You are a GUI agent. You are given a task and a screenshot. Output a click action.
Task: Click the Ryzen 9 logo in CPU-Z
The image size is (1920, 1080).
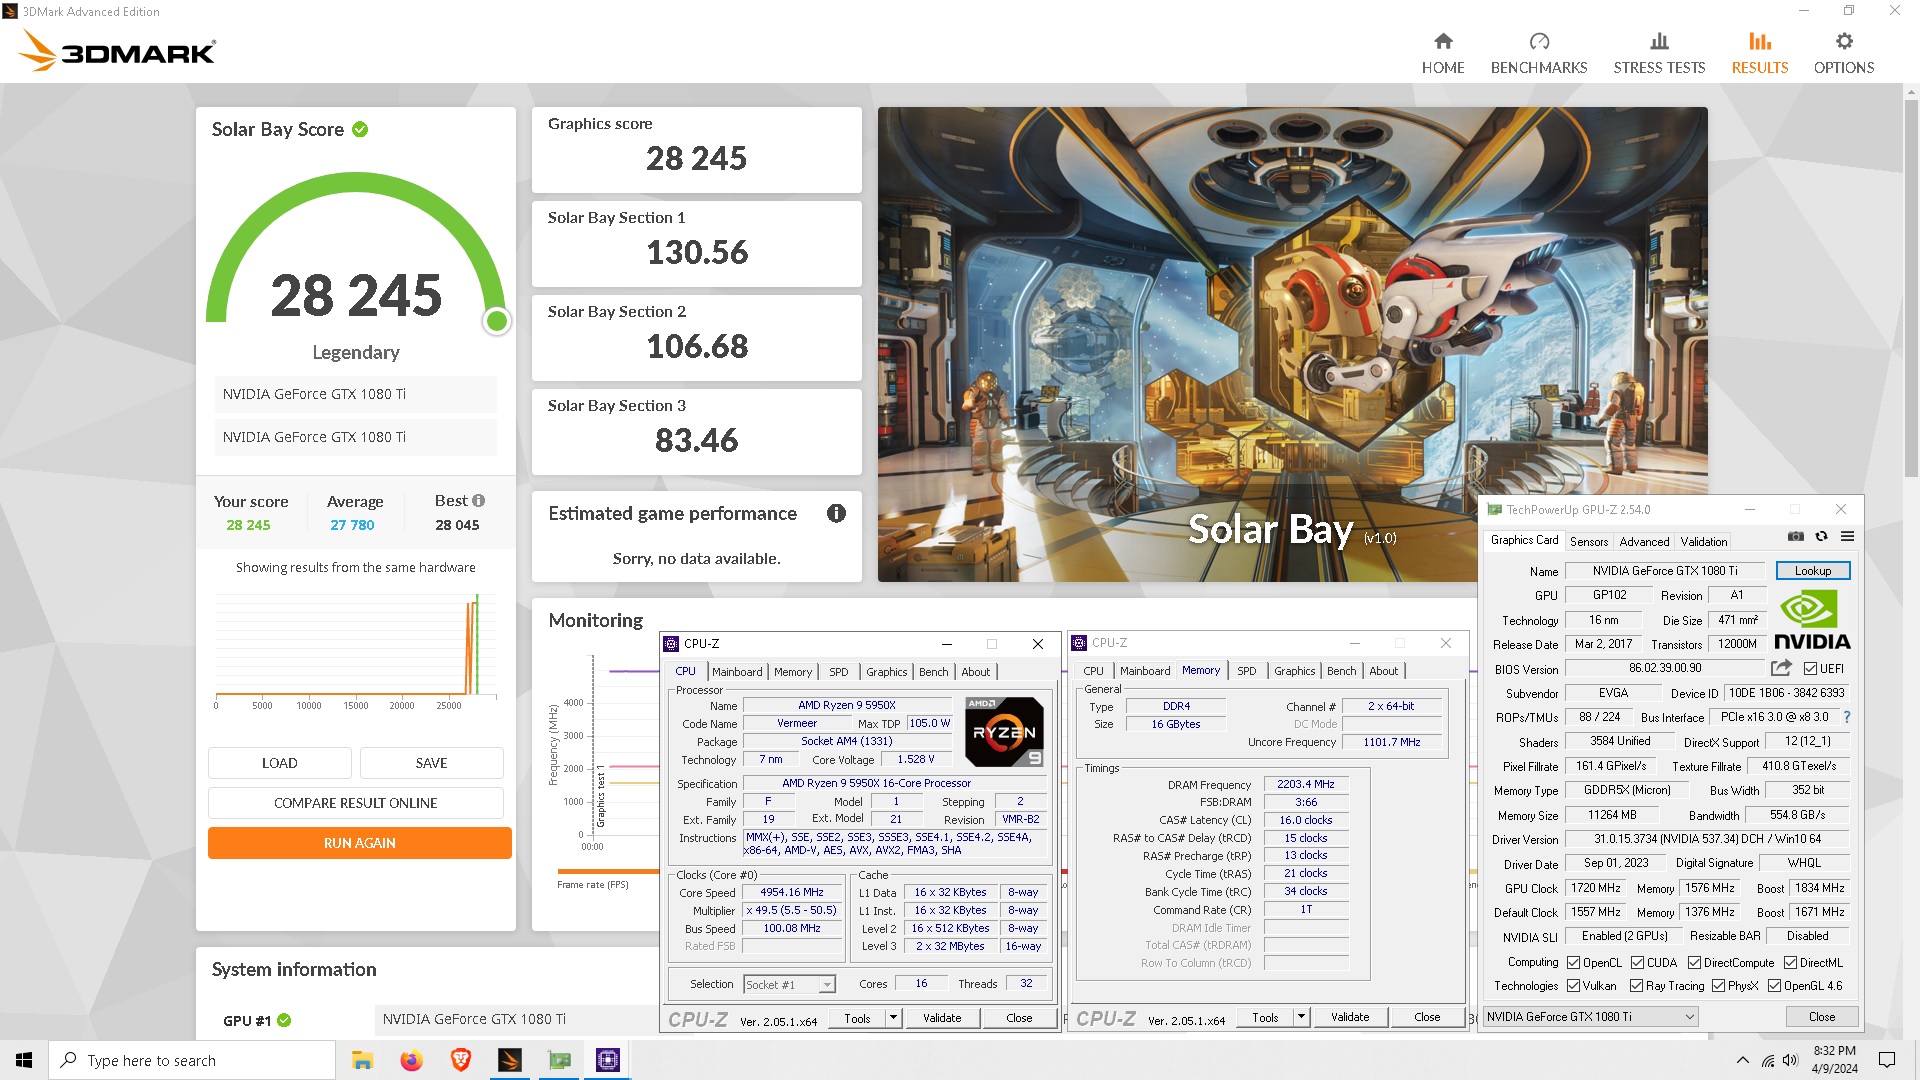1004,732
